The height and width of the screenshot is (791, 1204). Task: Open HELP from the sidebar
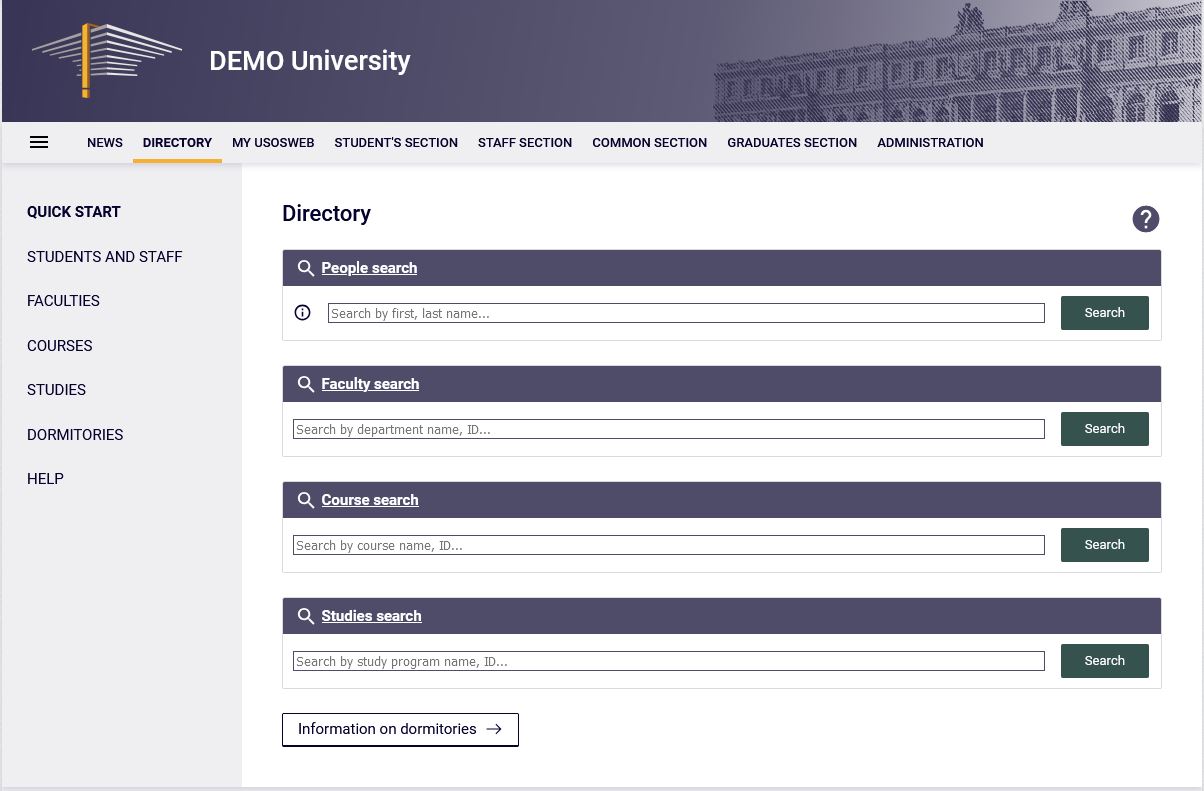[45, 479]
